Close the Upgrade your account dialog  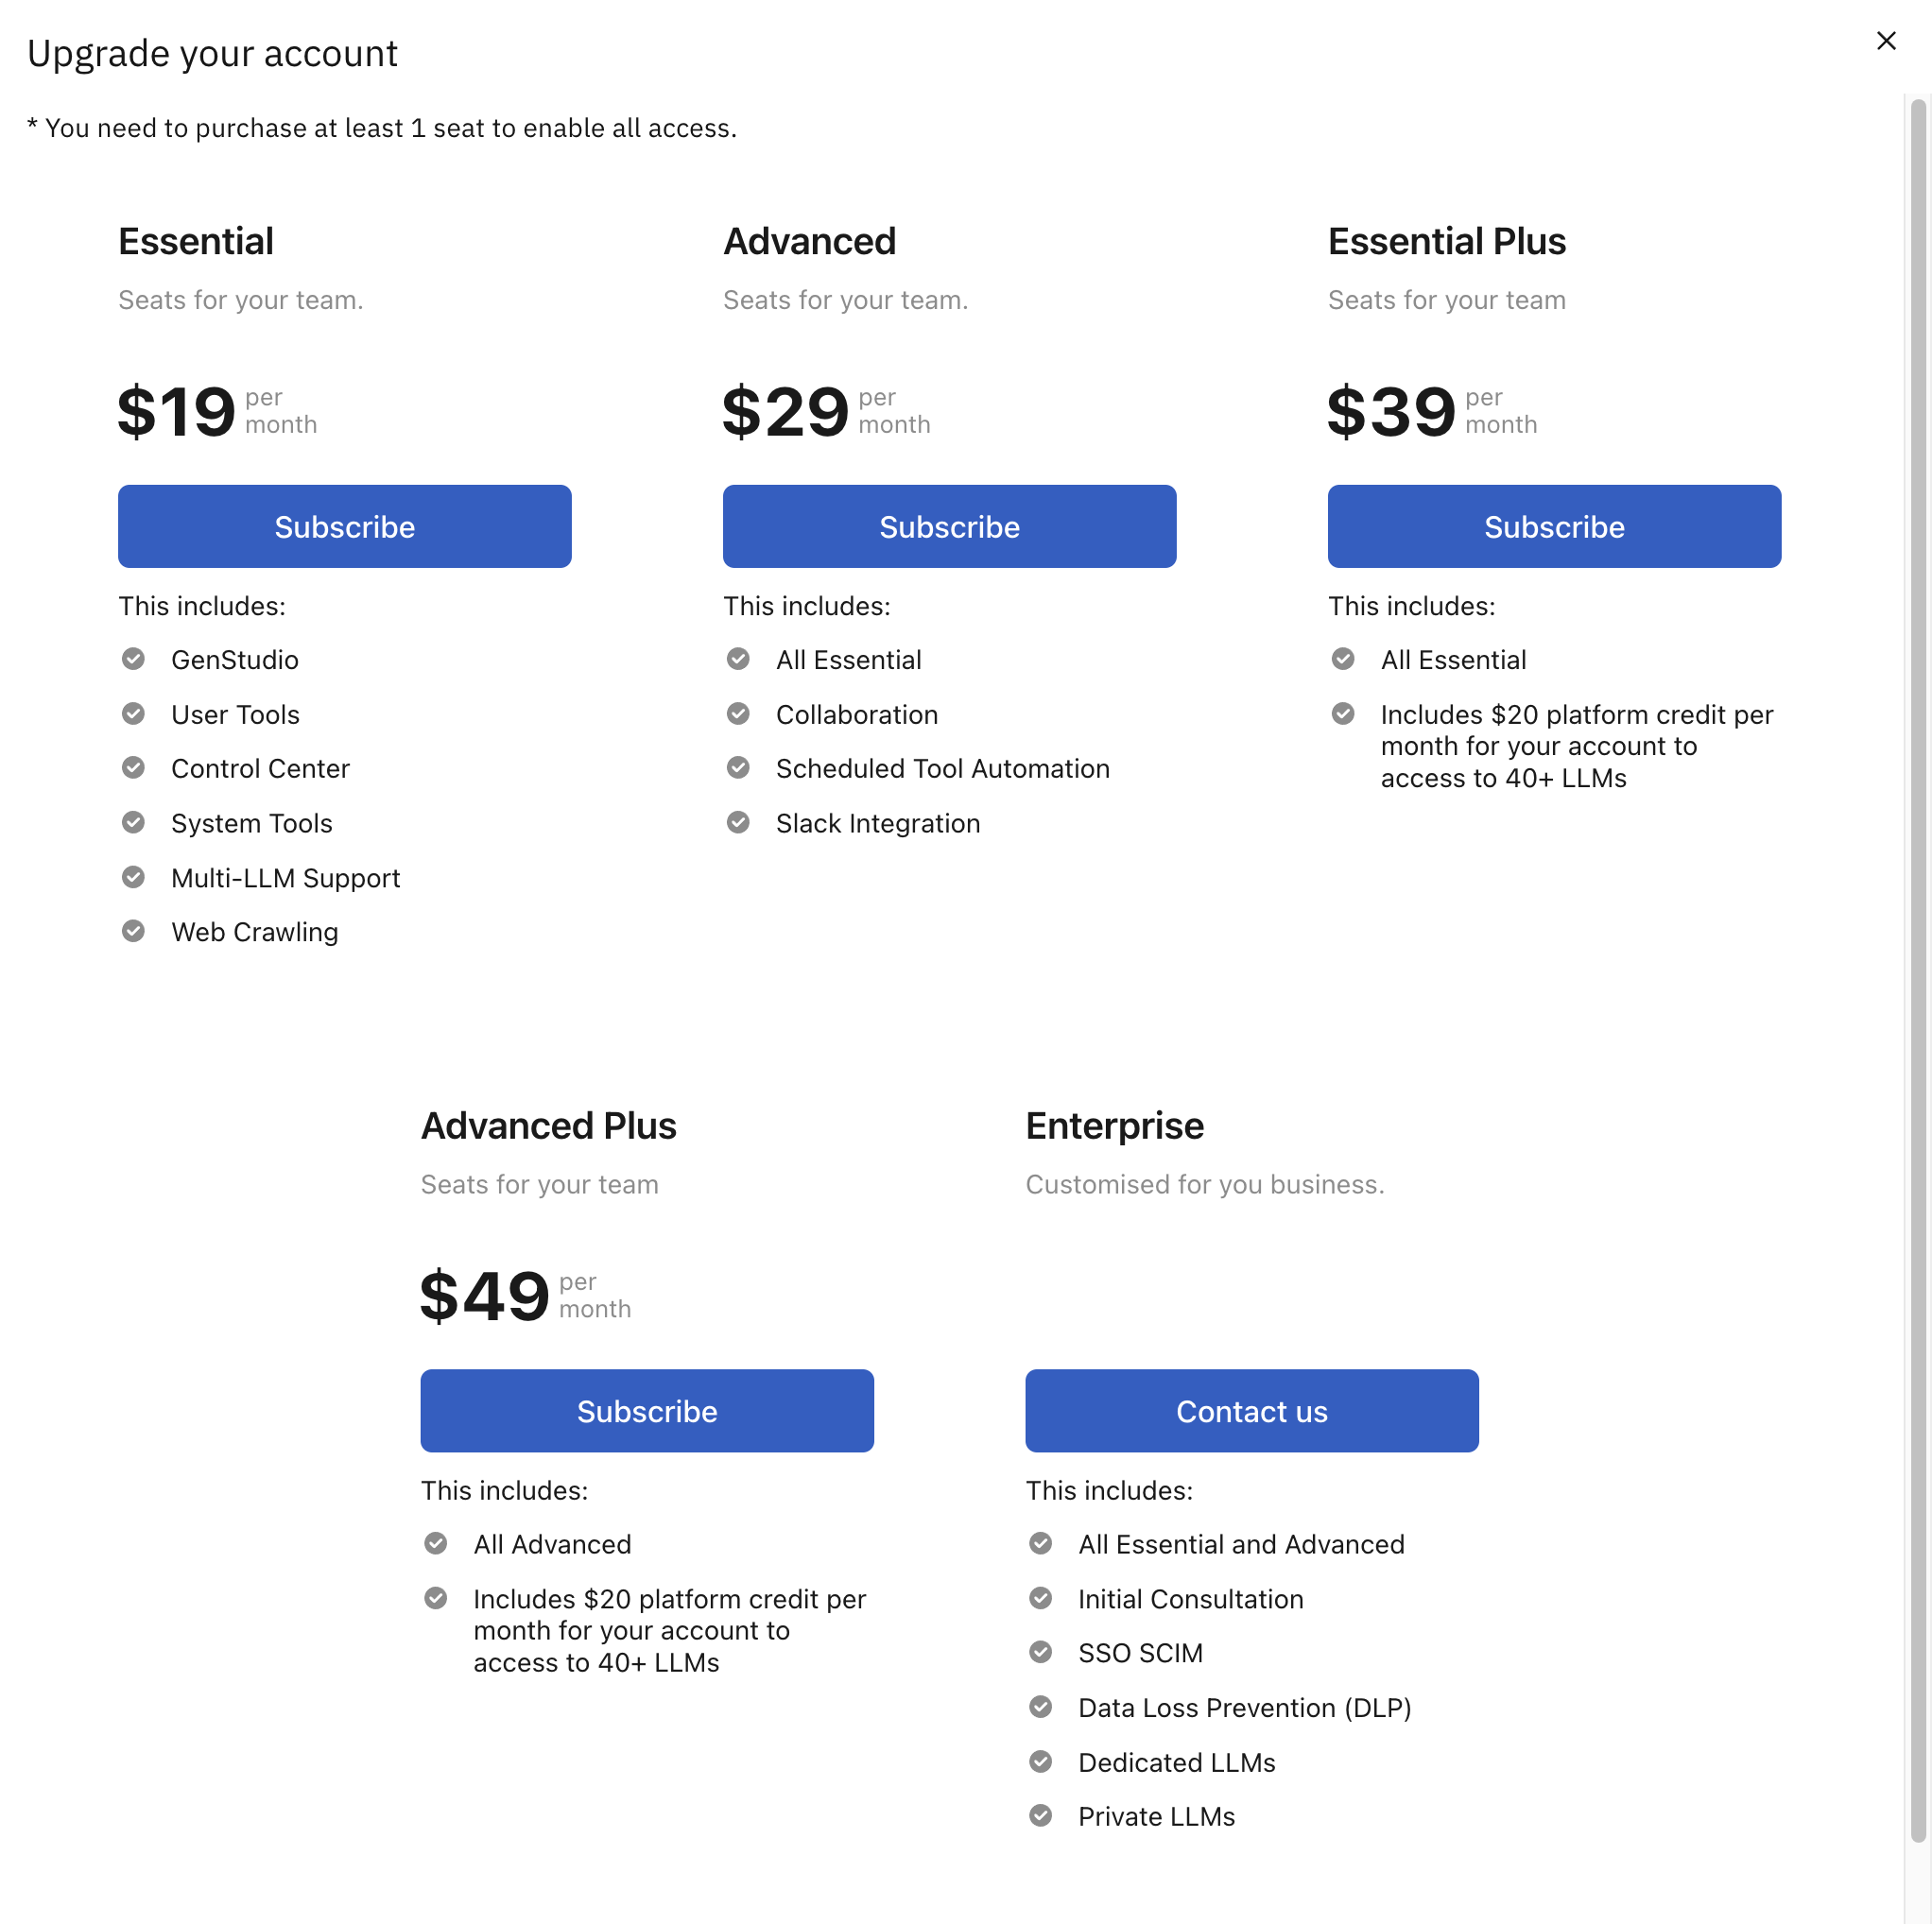1885,41
